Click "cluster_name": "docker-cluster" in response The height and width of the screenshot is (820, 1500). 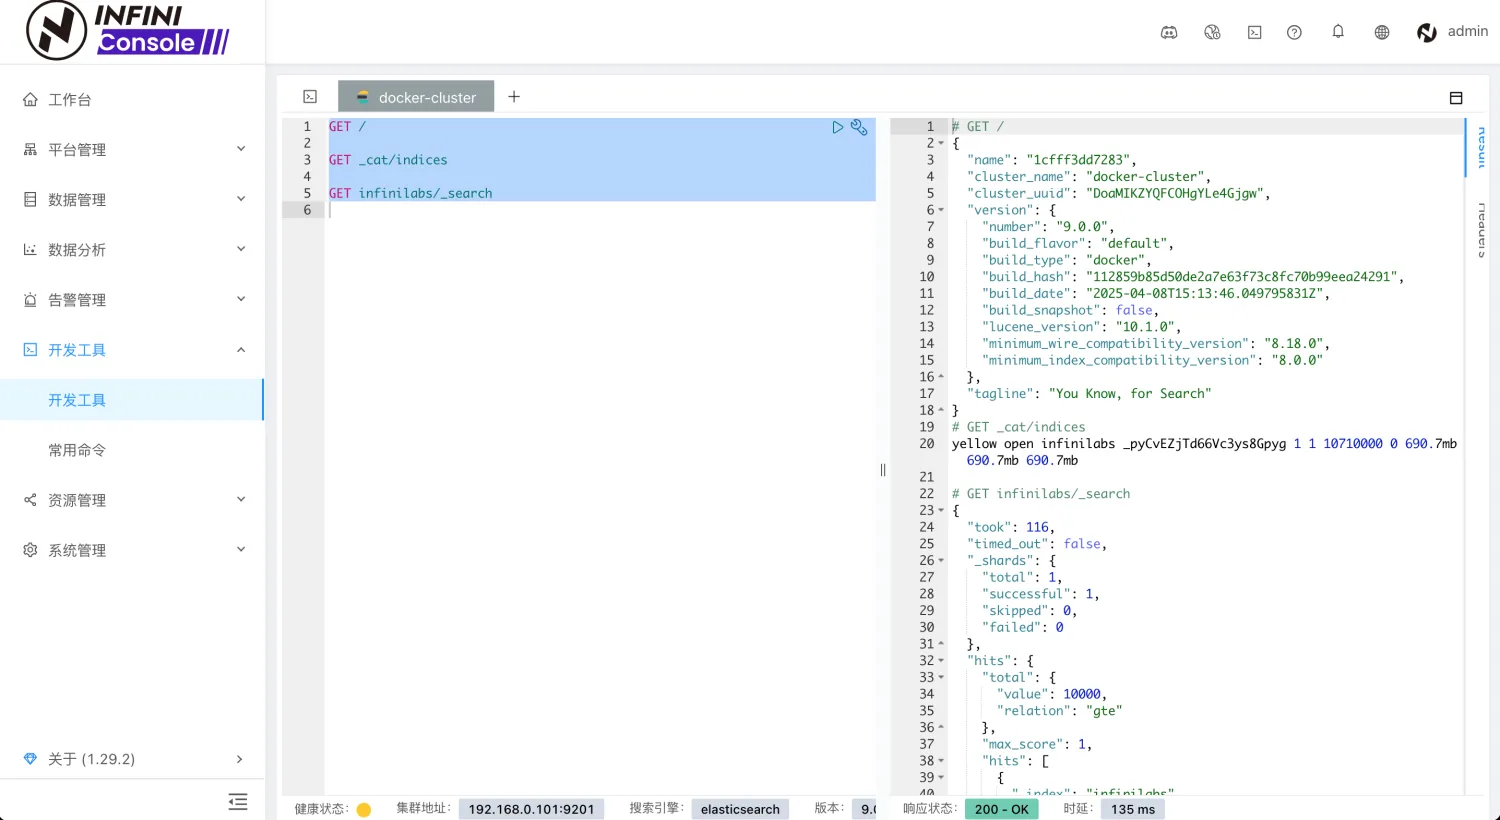tap(1088, 177)
